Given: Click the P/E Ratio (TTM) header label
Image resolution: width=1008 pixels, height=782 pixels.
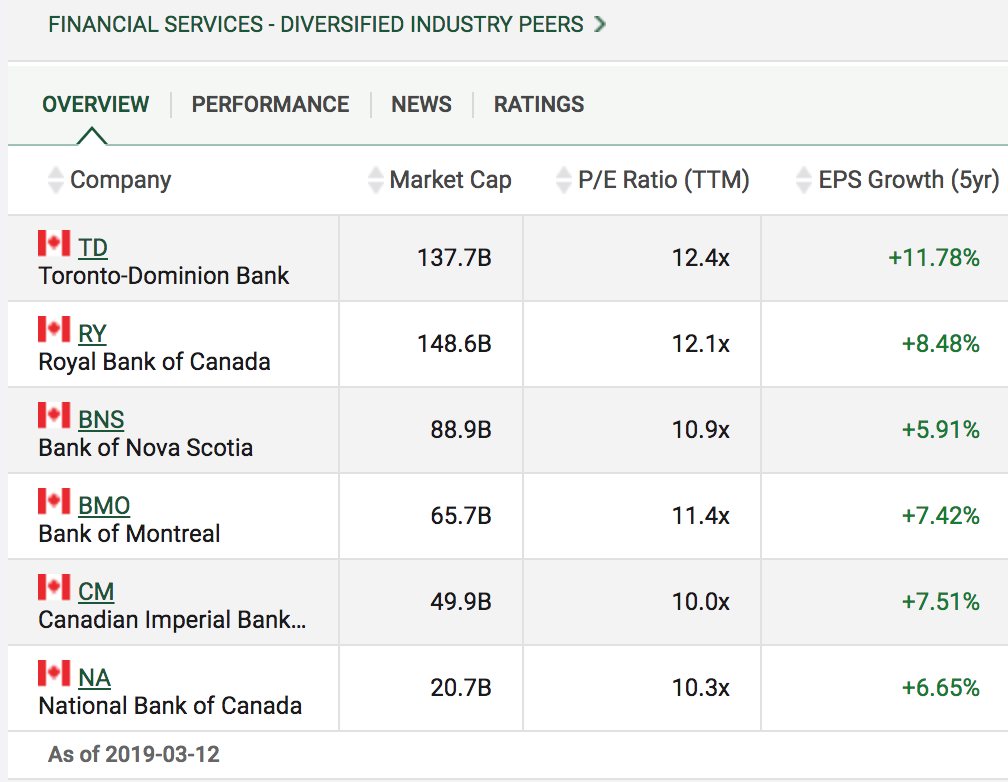Looking at the screenshot, I should (x=663, y=179).
